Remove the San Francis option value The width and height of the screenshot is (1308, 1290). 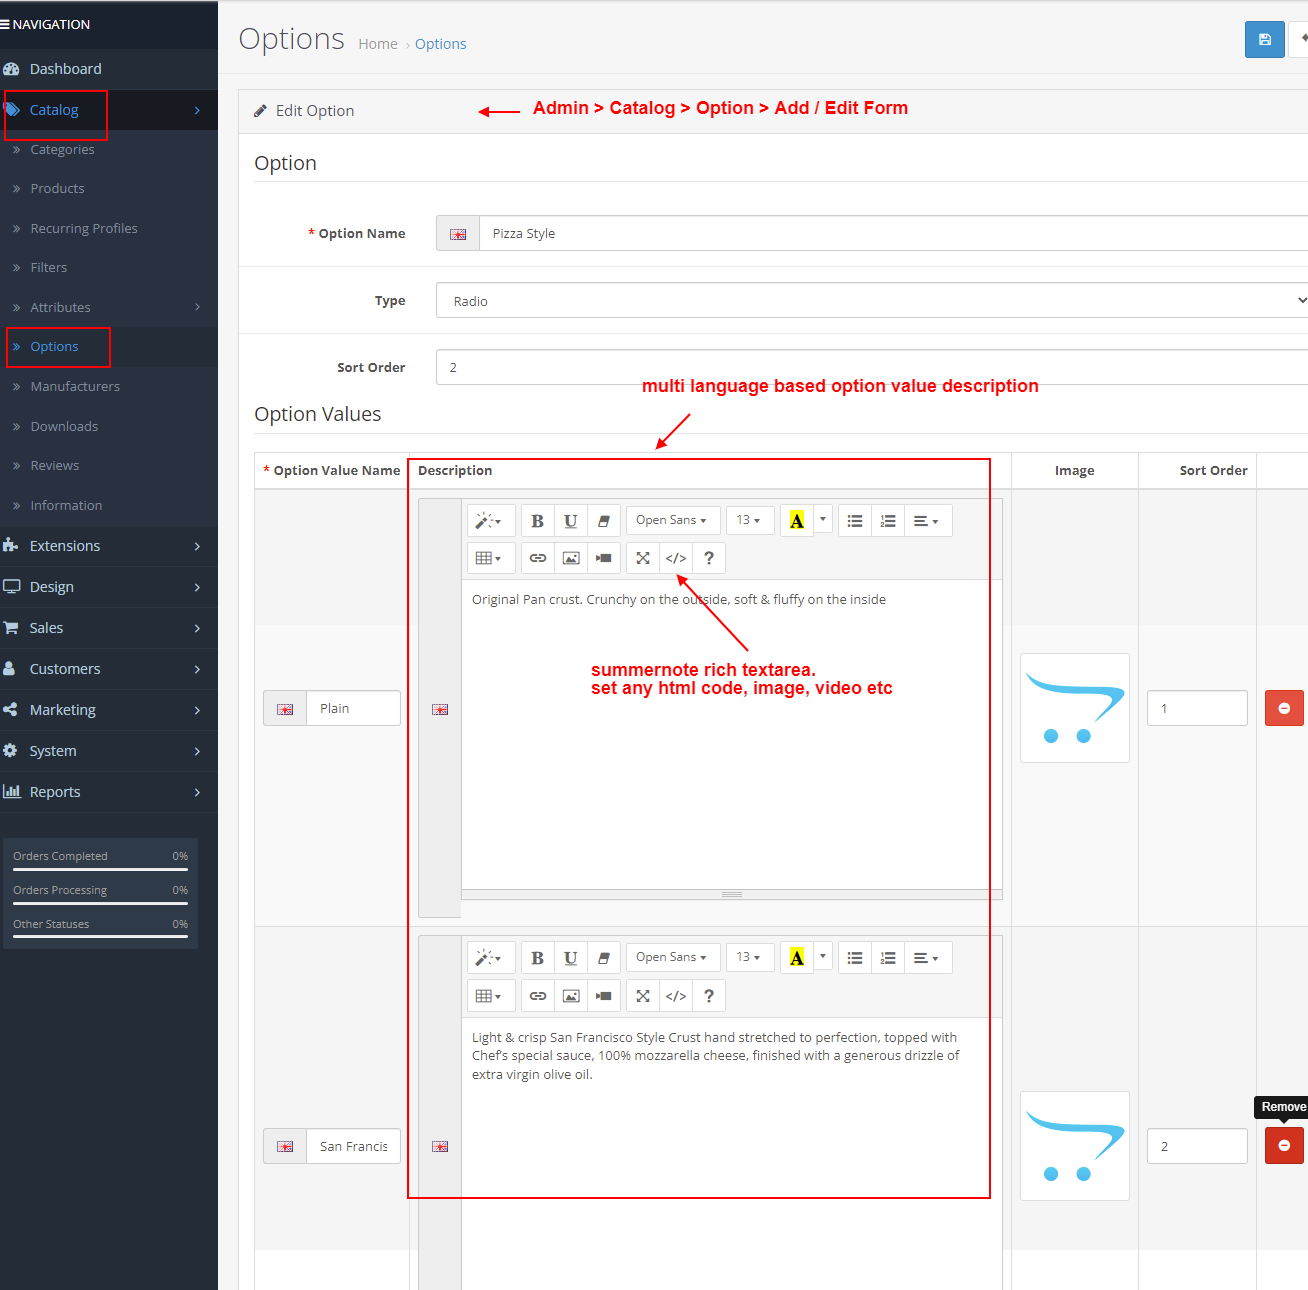(1284, 1145)
